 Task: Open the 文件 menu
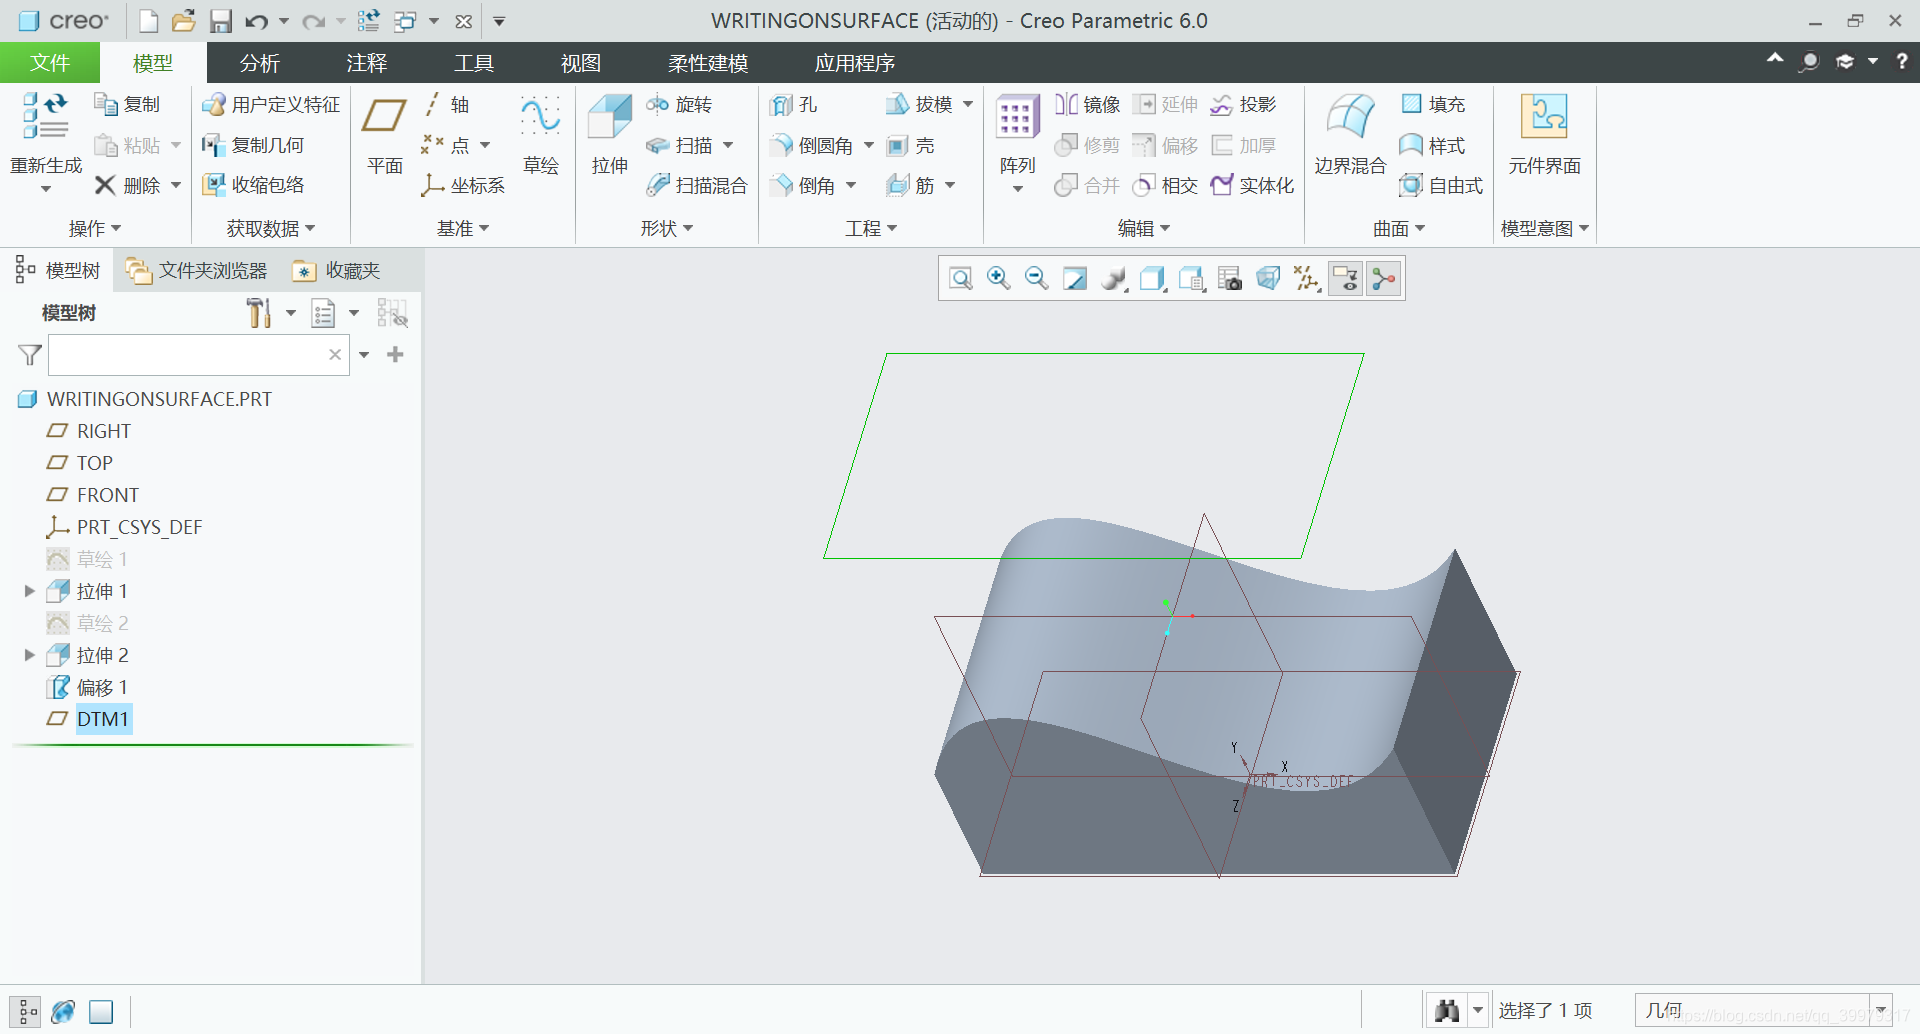pos(50,63)
